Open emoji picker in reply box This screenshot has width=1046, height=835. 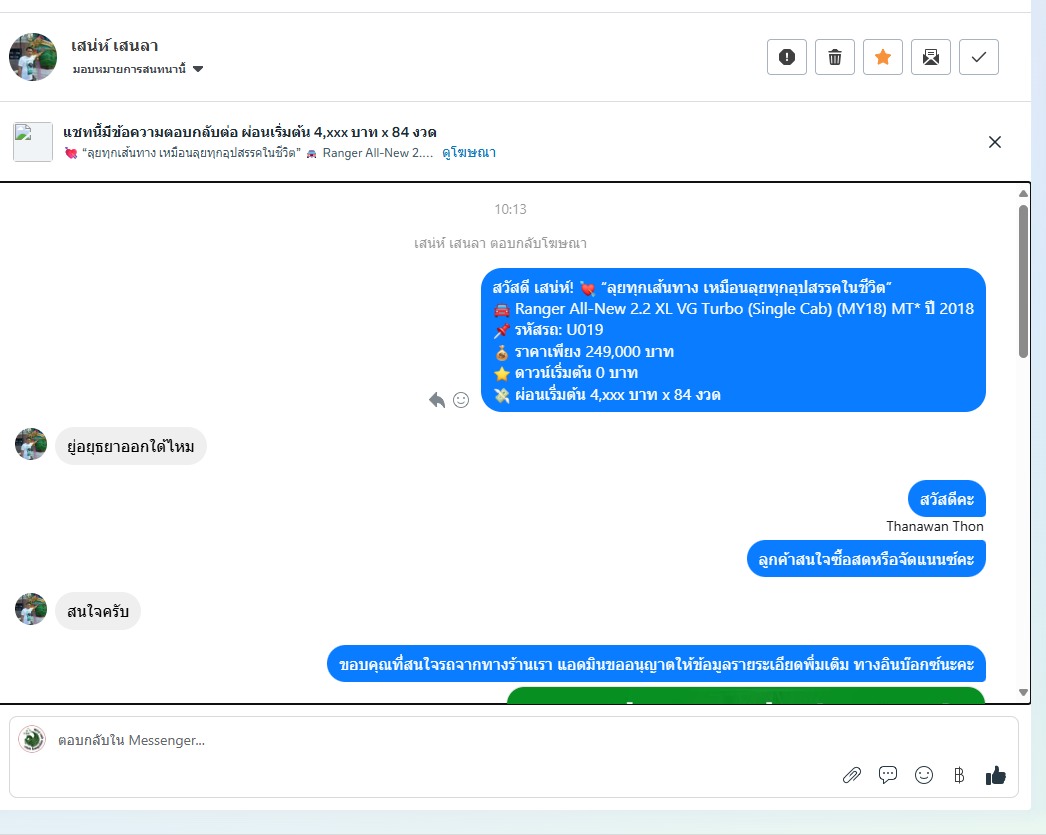point(924,775)
